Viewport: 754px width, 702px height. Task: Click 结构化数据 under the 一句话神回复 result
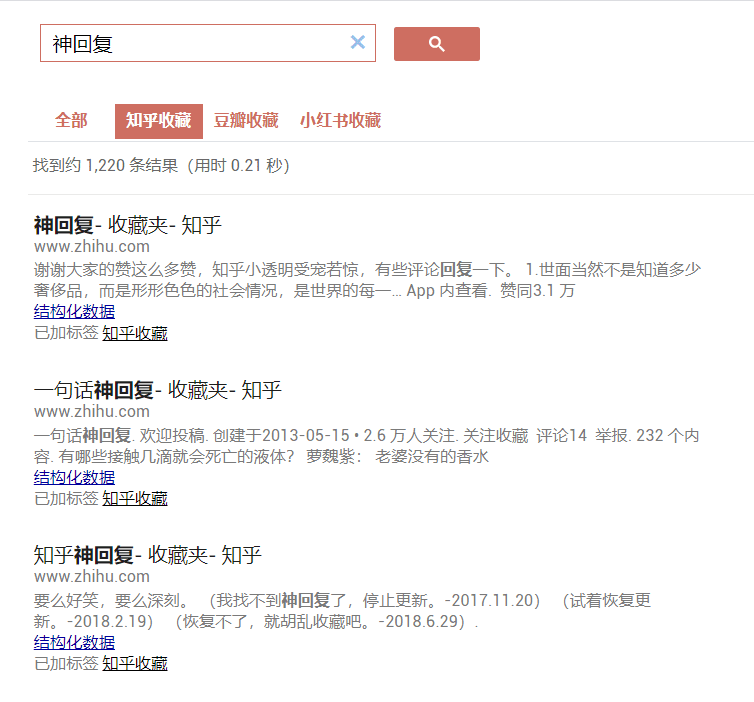pyautogui.click(x=75, y=477)
